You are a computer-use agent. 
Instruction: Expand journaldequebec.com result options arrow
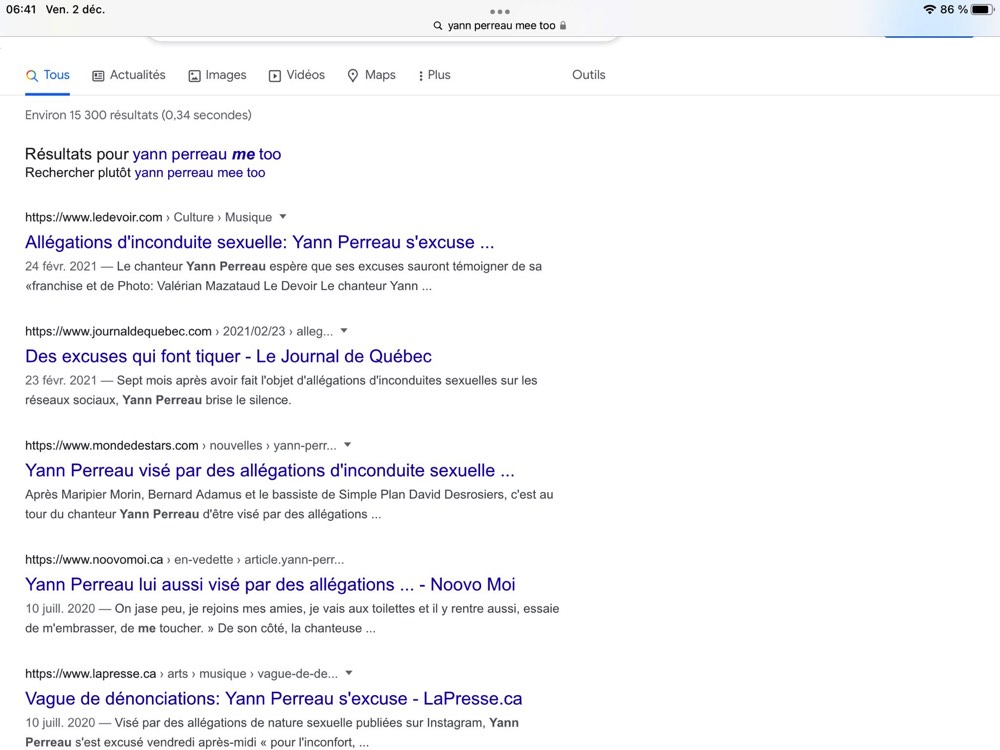click(344, 331)
